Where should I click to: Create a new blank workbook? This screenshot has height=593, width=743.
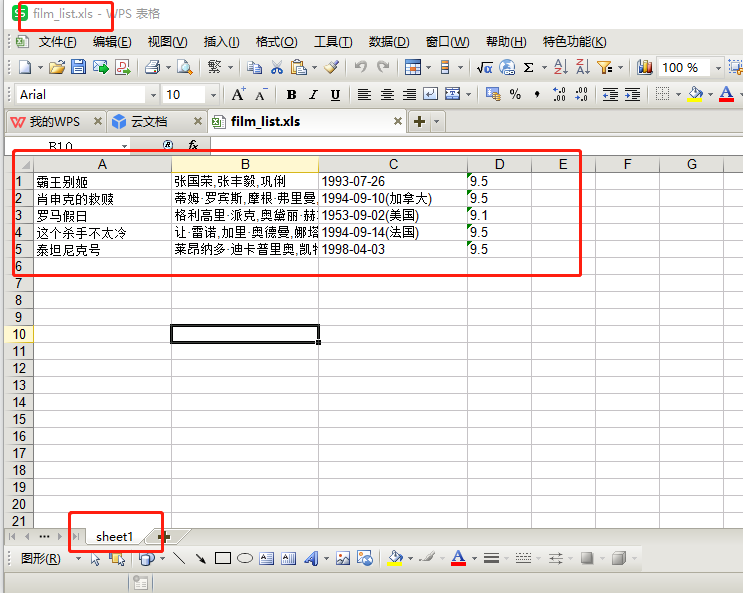pyautogui.click(x=25, y=67)
